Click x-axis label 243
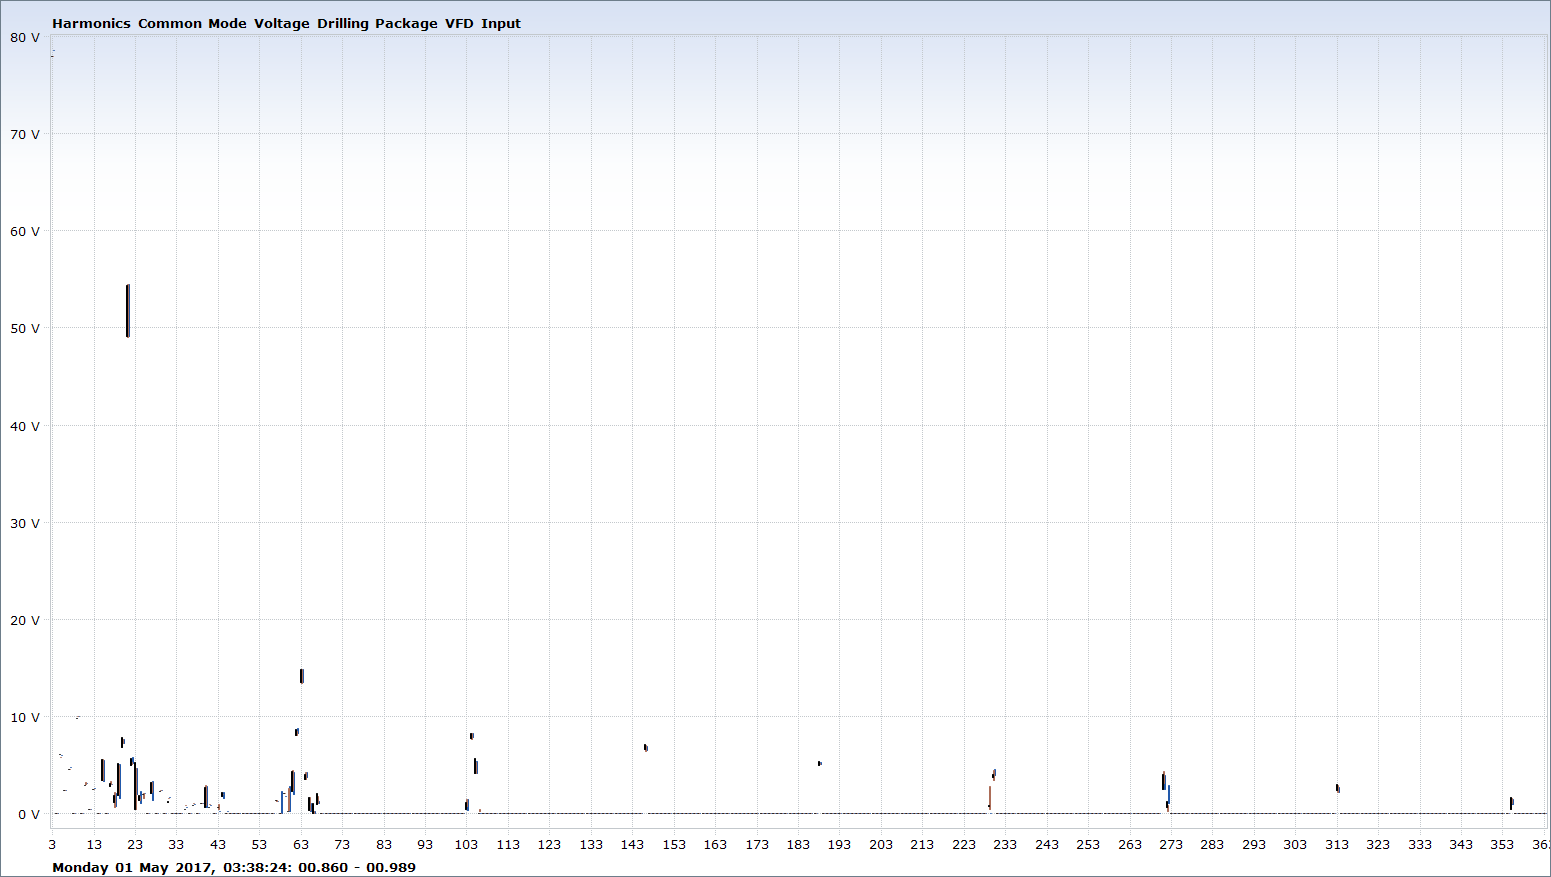This screenshot has height=877, width=1551. click(1047, 844)
